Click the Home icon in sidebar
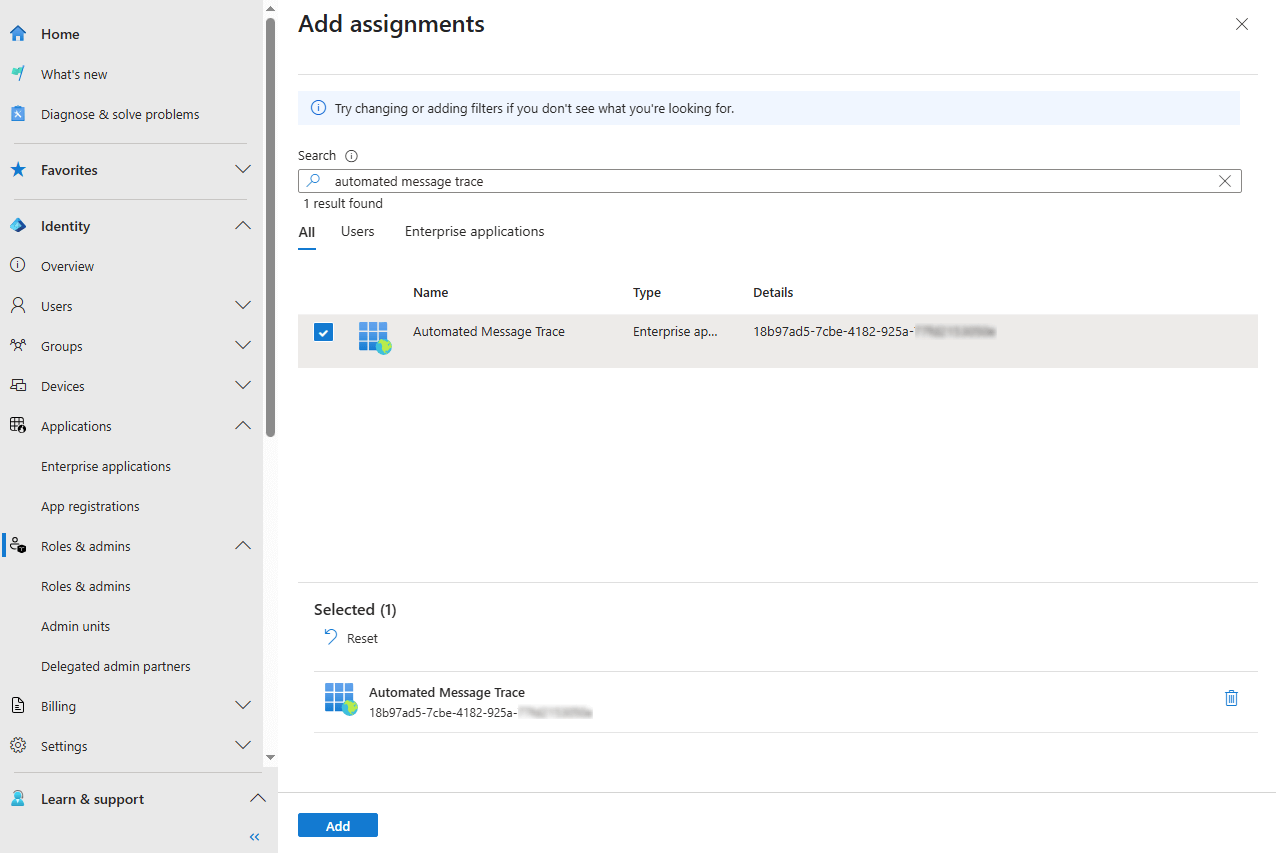Image resolution: width=1276 pixels, height=853 pixels. click(x=18, y=34)
